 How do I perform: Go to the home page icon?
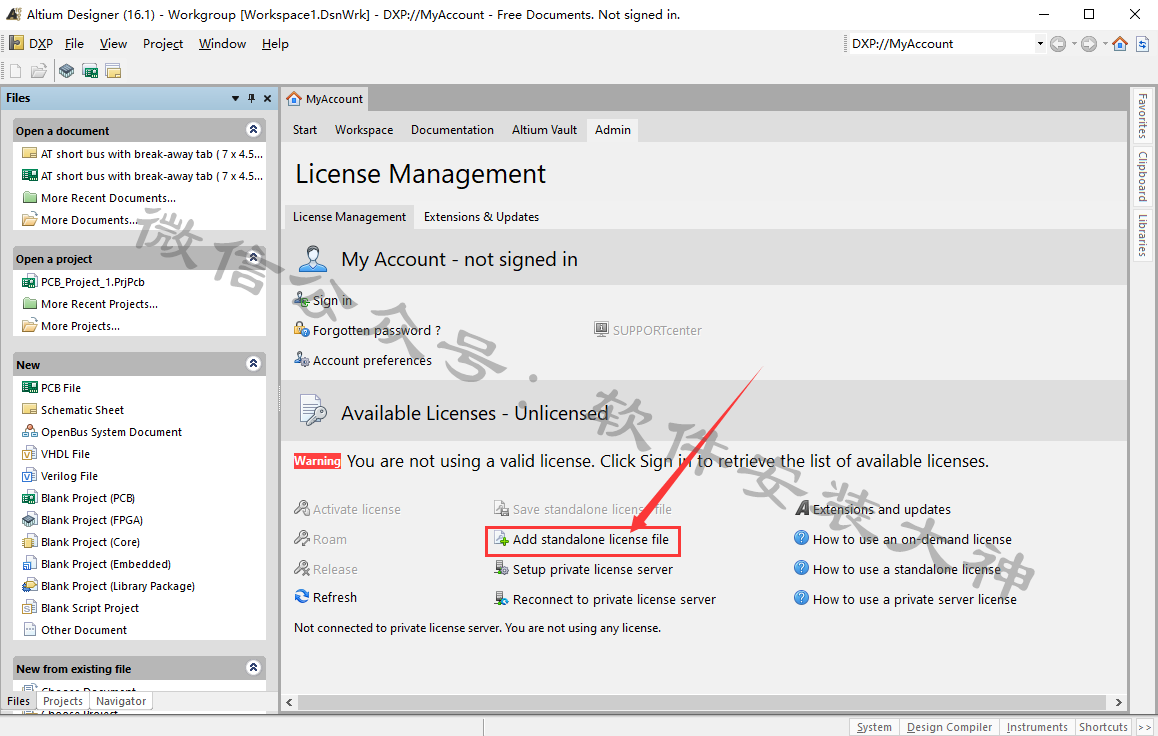(1120, 44)
